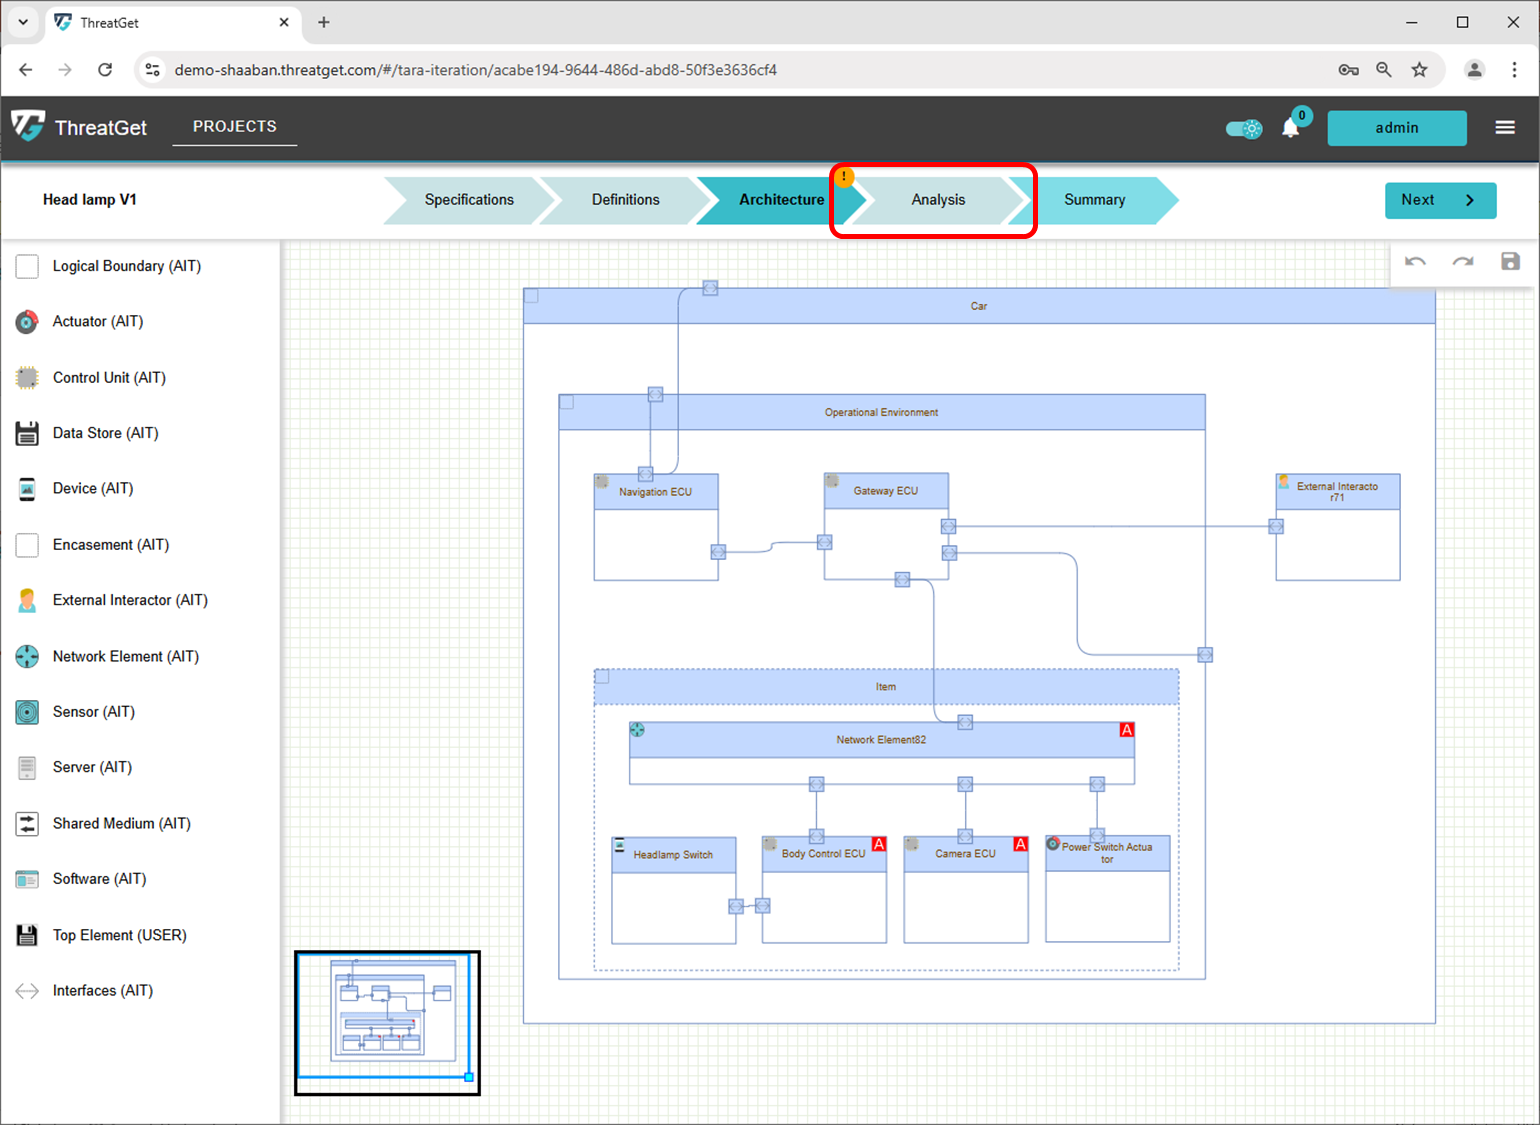Image resolution: width=1540 pixels, height=1125 pixels.
Task: Go to the Analysis step tab
Action: [x=937, y=200]
